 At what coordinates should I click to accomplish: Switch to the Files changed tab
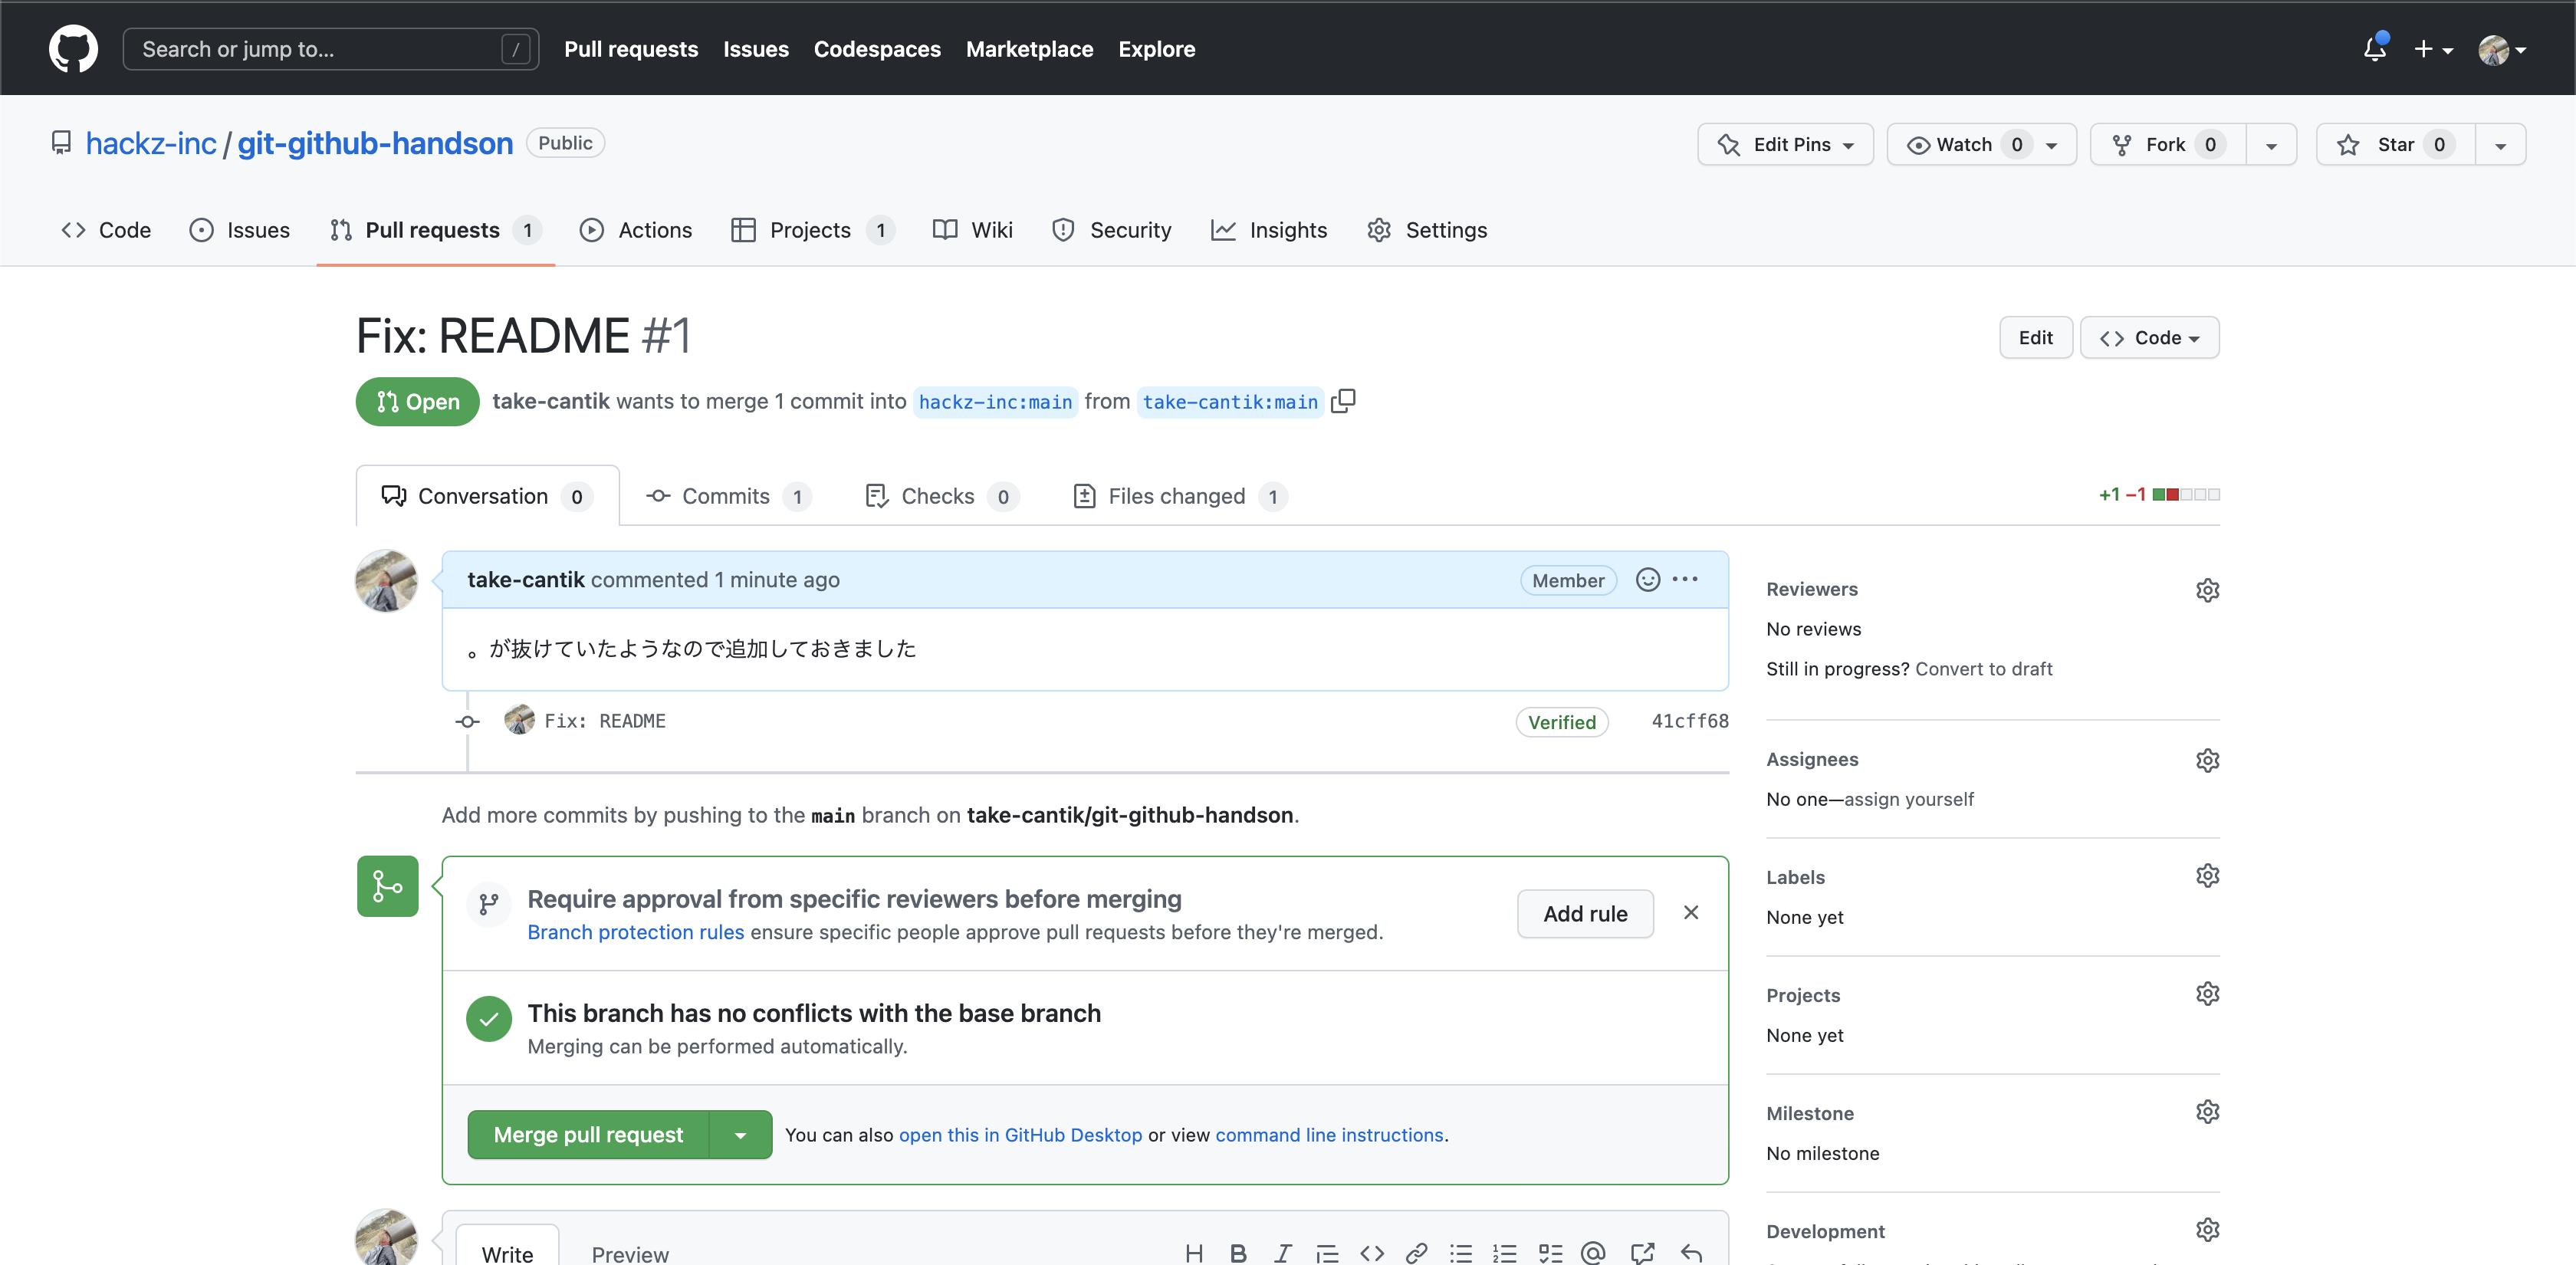(x=1176, y=496)
